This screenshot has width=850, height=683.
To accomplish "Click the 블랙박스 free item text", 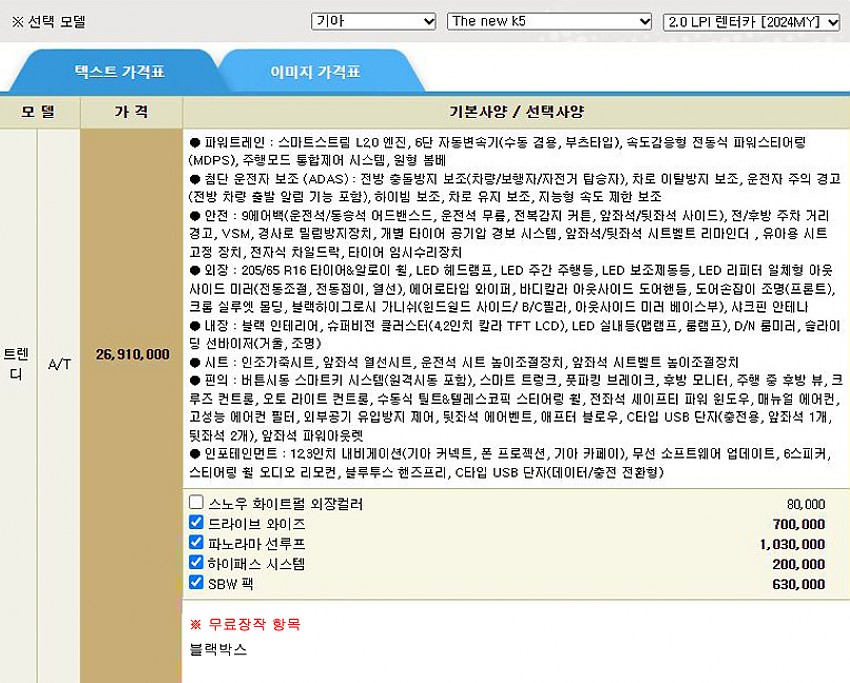I will coord(215,649).
